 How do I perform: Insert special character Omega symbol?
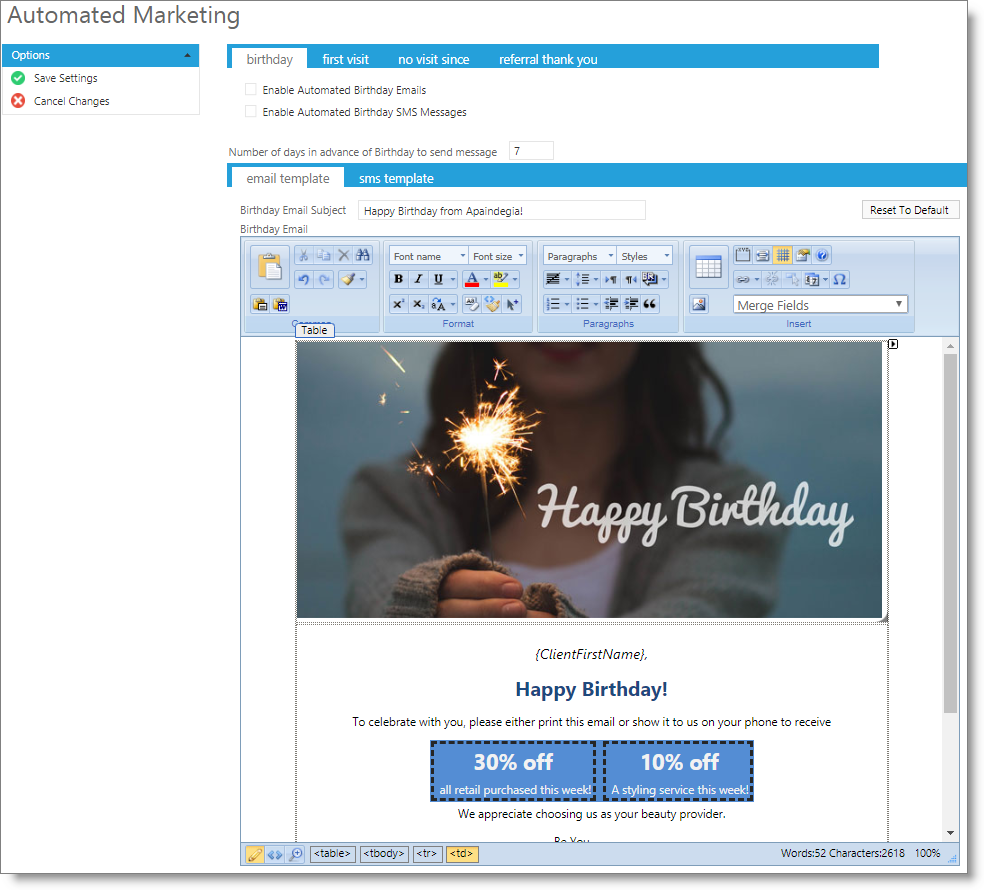click(840, 279)
